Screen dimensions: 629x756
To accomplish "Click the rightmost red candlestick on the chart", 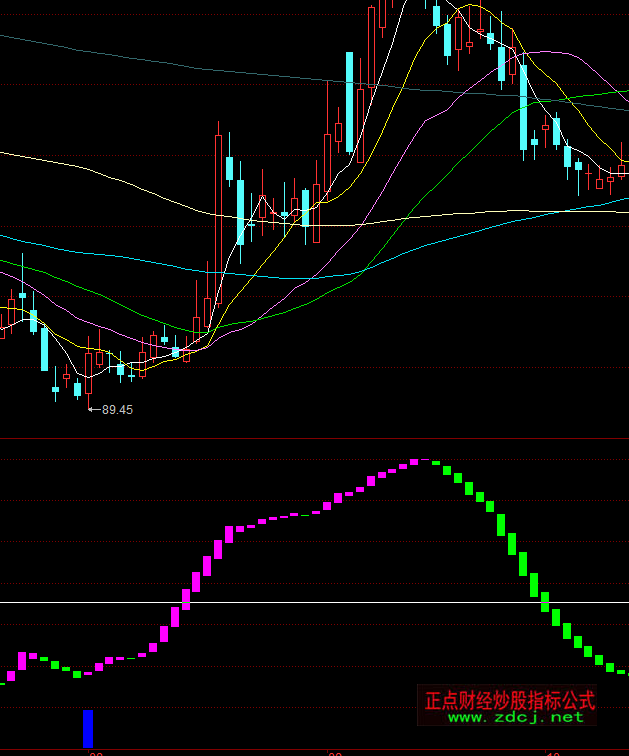I will (x=622, y=169).
